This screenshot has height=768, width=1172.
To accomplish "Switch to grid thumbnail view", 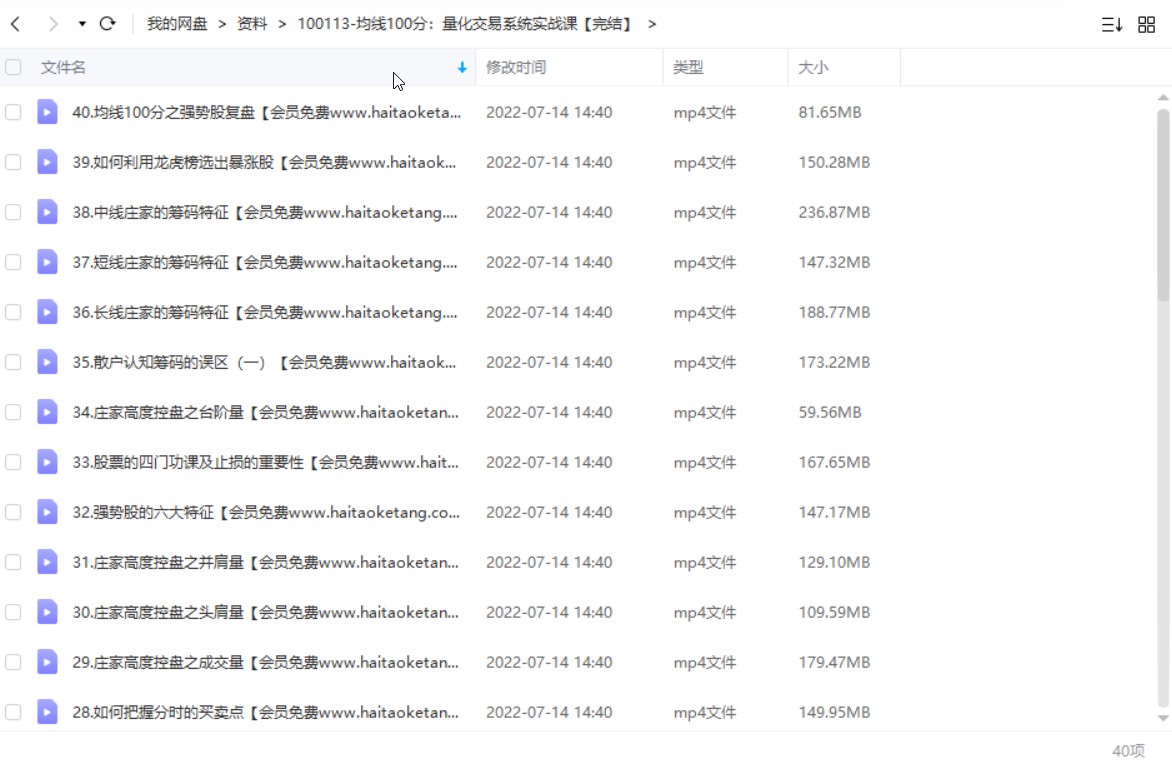I will tap(1147, 25).
